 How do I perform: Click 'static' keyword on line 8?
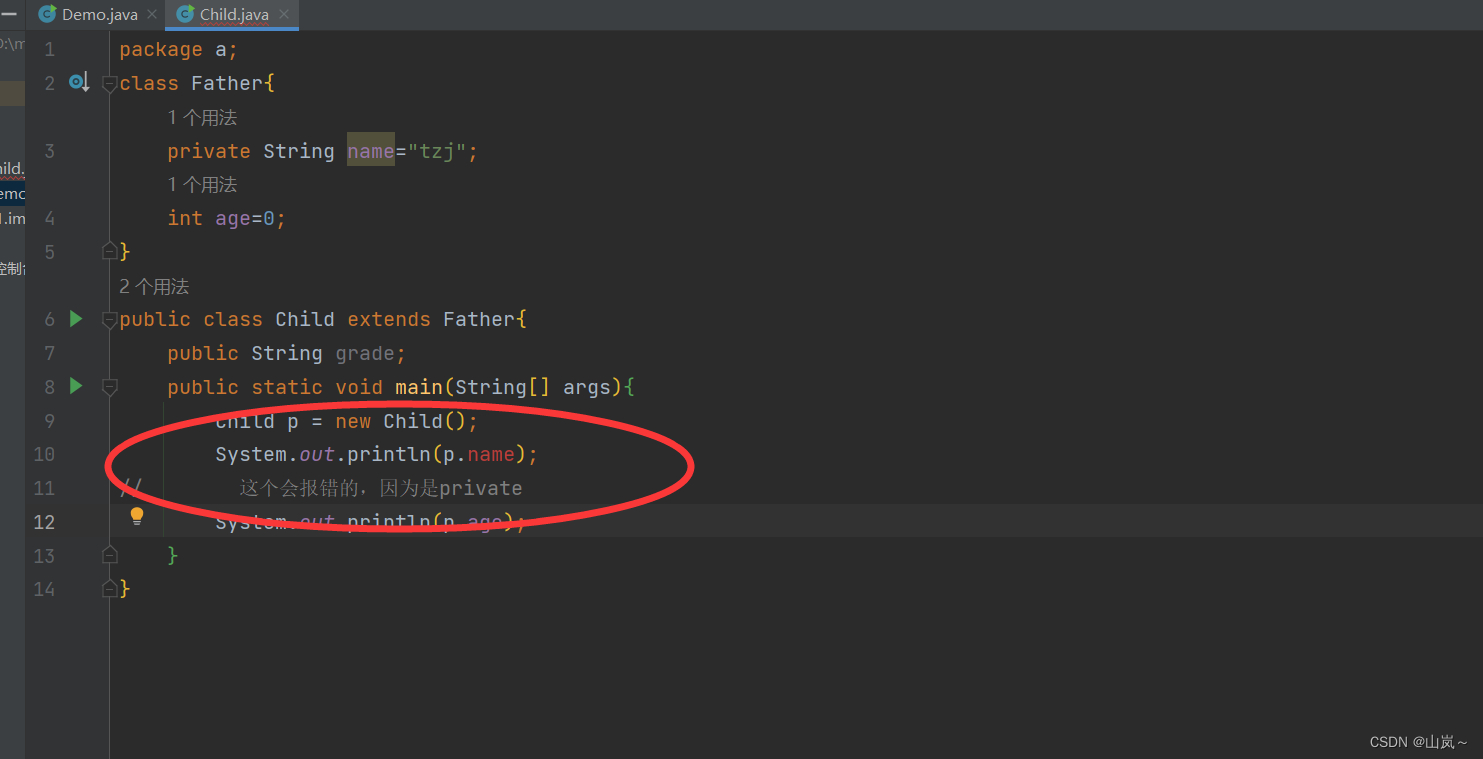click(x=287, y=387)
